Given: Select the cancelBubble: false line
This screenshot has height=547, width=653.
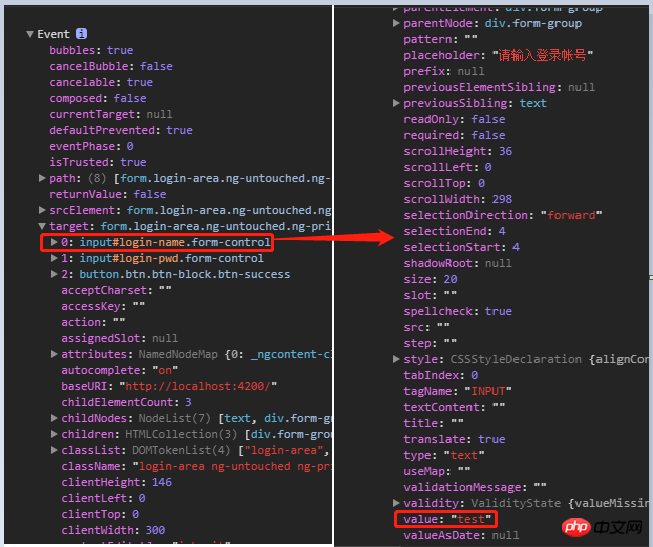Looking at the screenshot, I should [111, 66].
